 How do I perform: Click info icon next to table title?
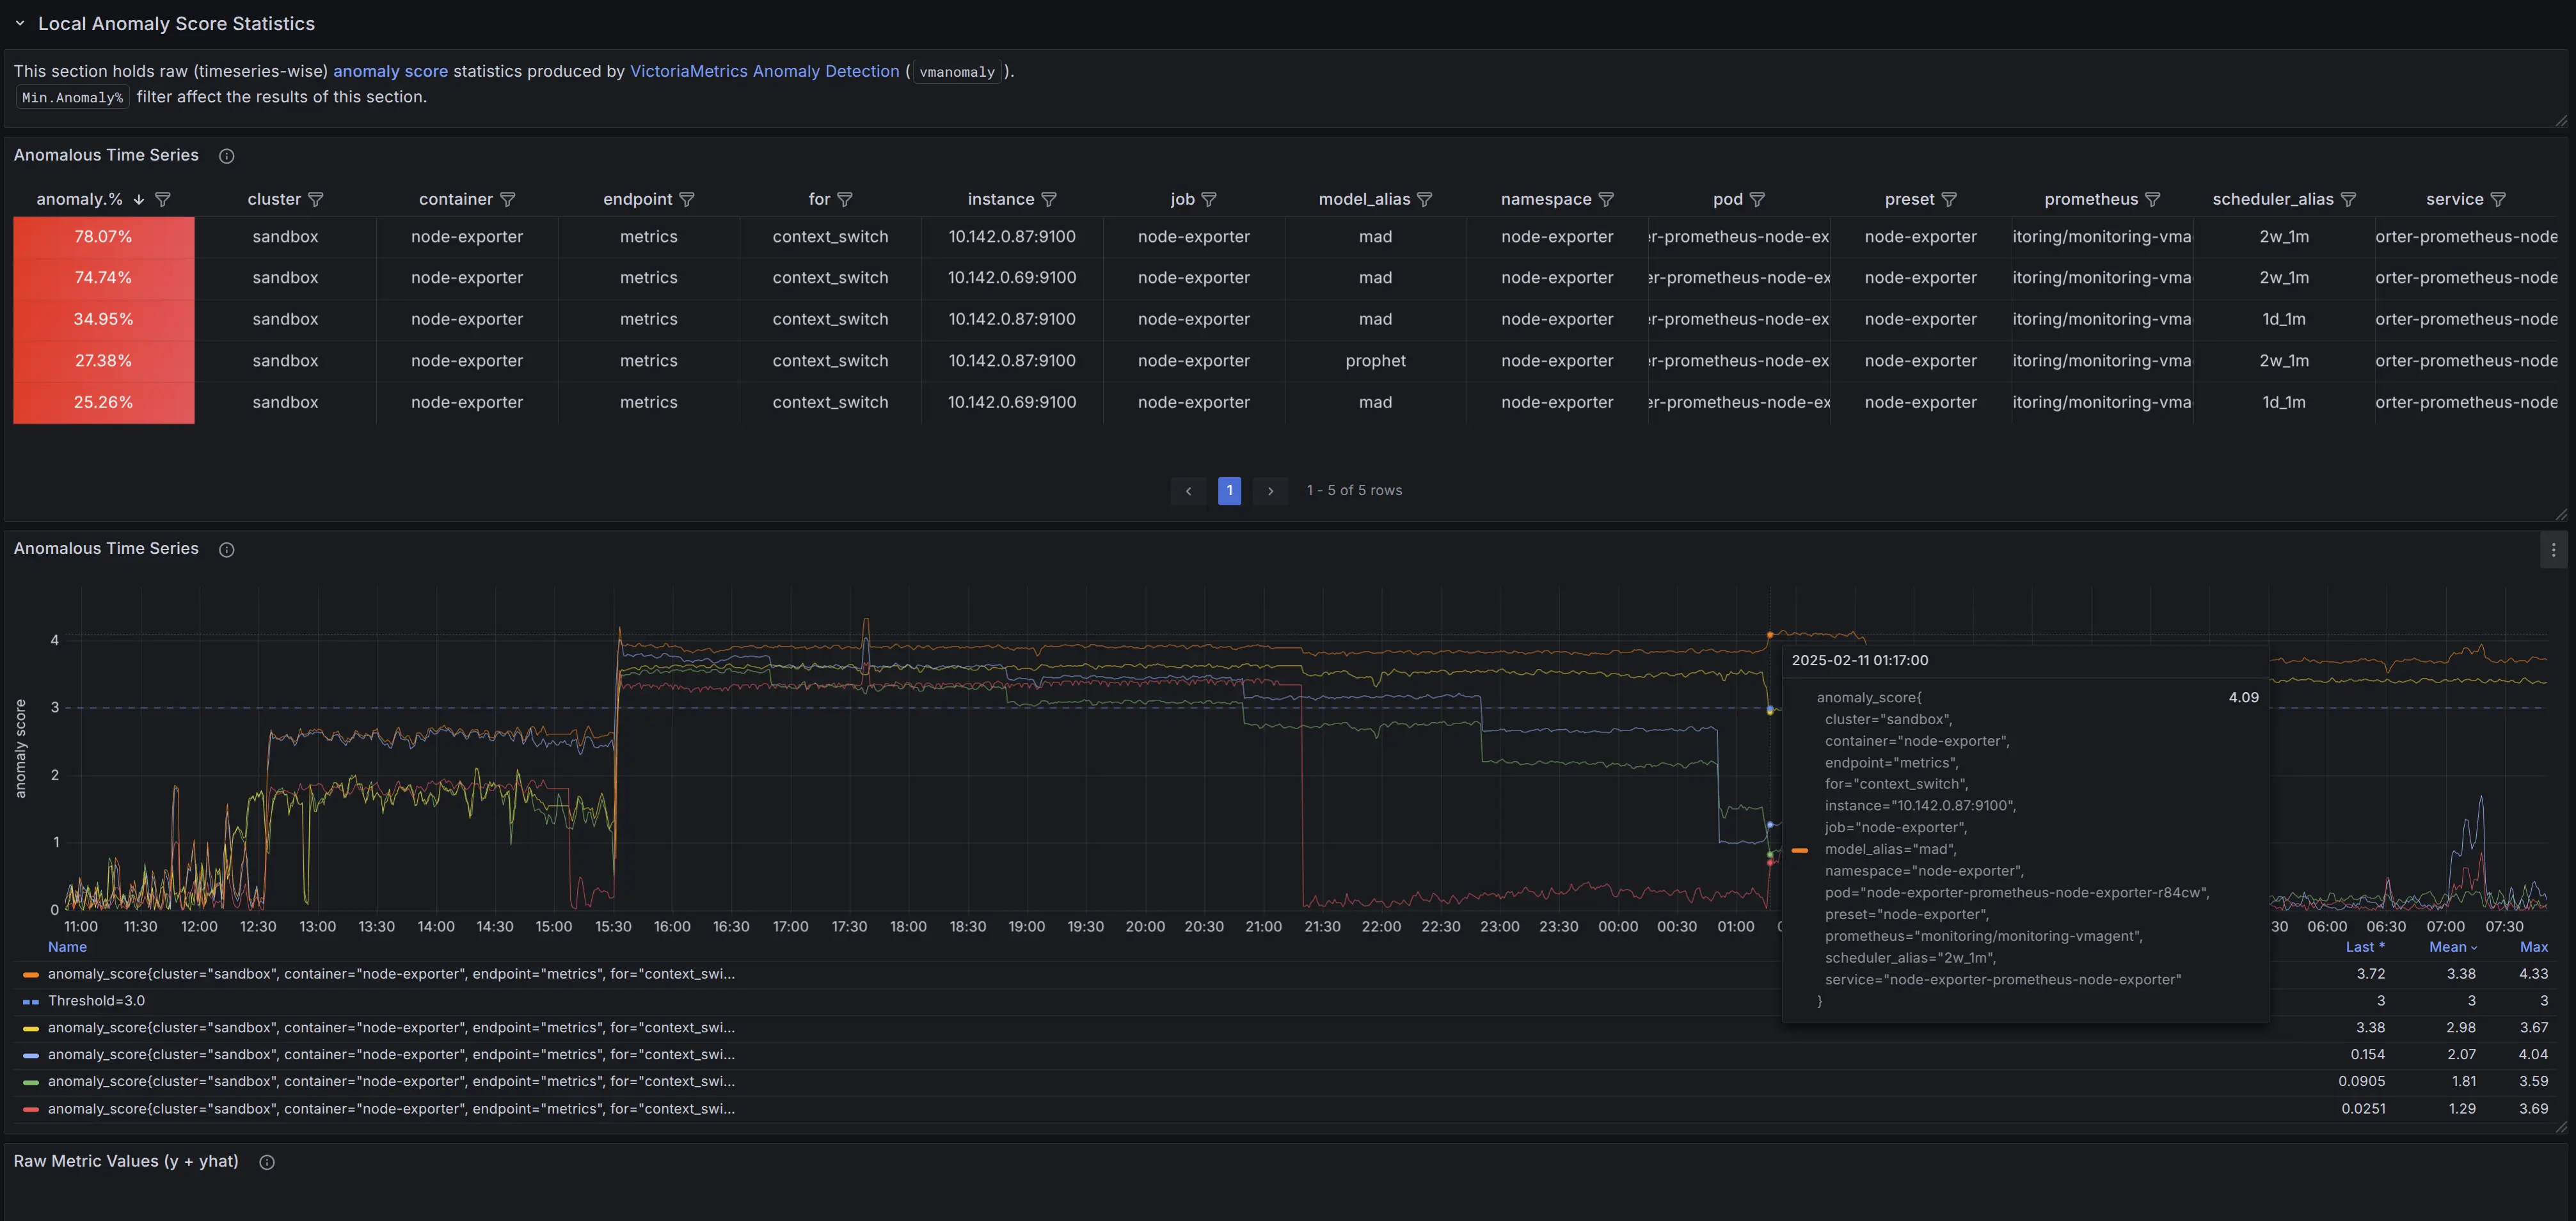(x=226, y=156)
